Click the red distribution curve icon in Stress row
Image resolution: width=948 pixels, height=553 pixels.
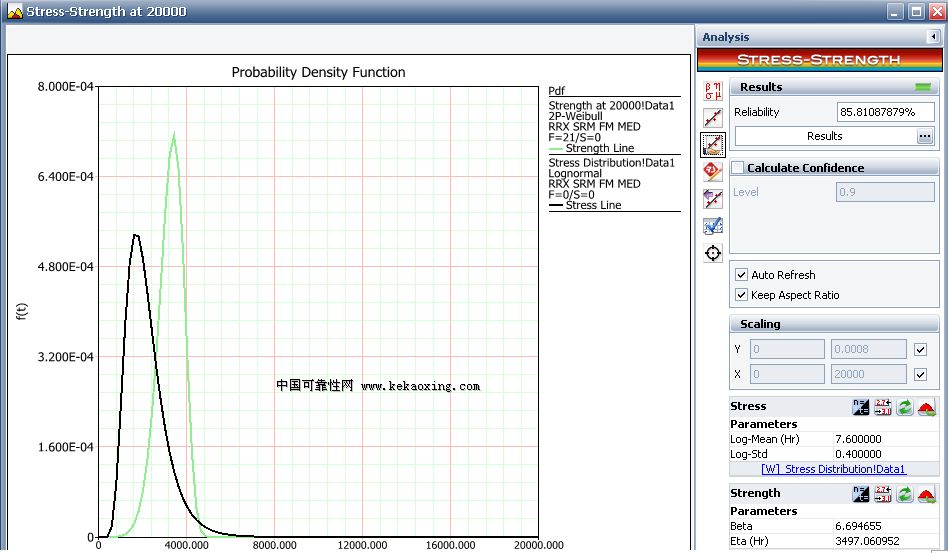pos(927,407)
